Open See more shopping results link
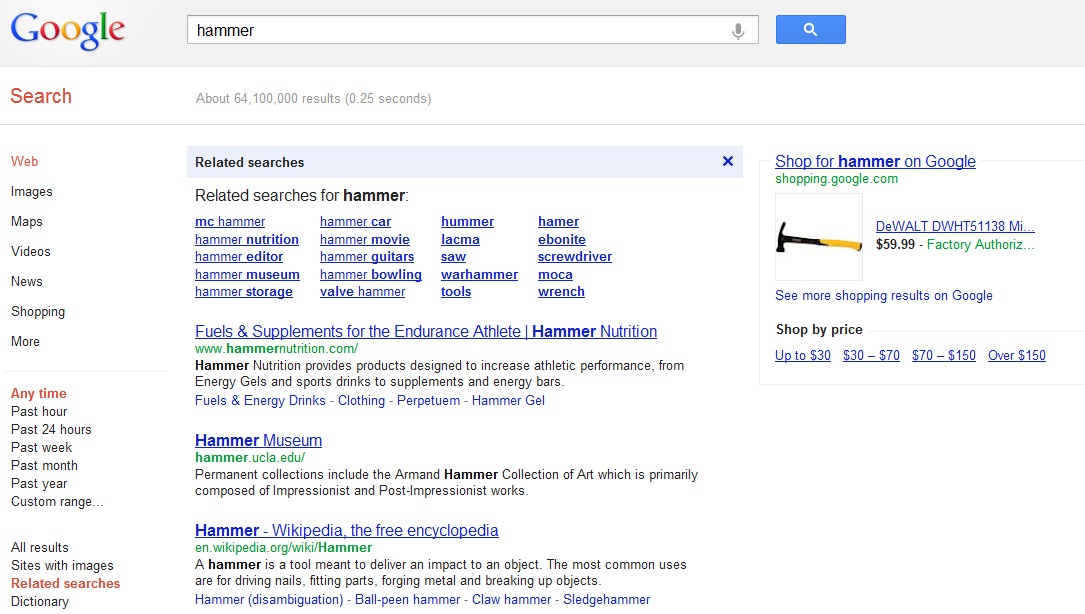Screen dimensions: 1085x614 tap(884, 296)
